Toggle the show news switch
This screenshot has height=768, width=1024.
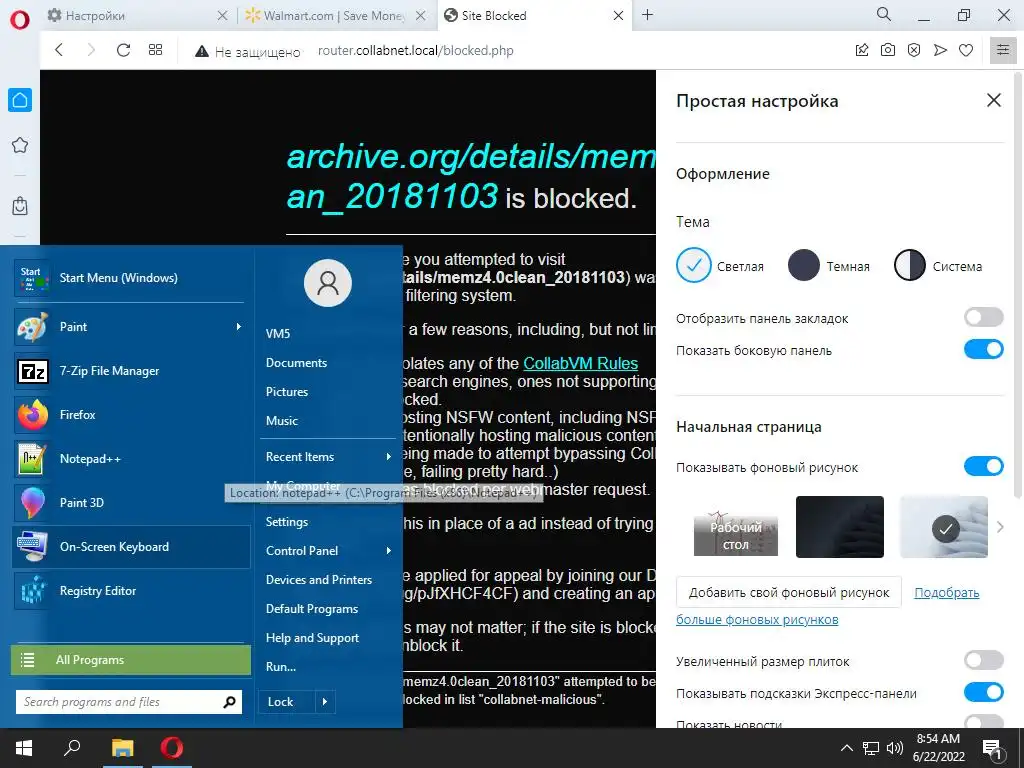click(x=984, y=722)
